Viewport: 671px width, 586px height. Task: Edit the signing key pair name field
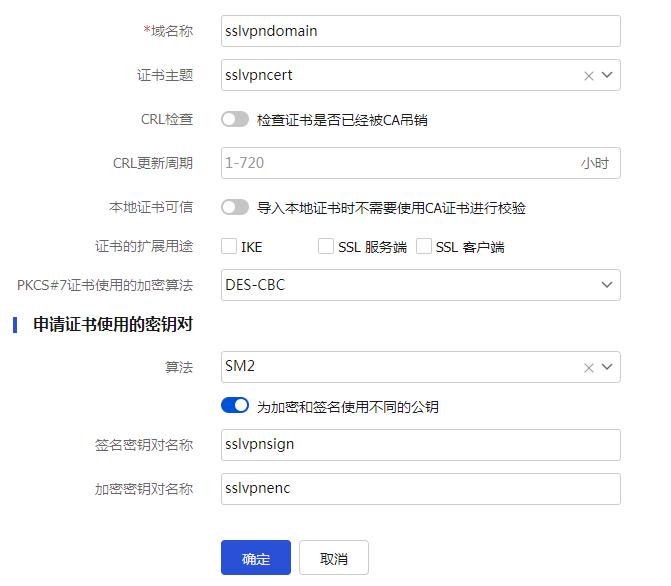[x=420, y=445]
